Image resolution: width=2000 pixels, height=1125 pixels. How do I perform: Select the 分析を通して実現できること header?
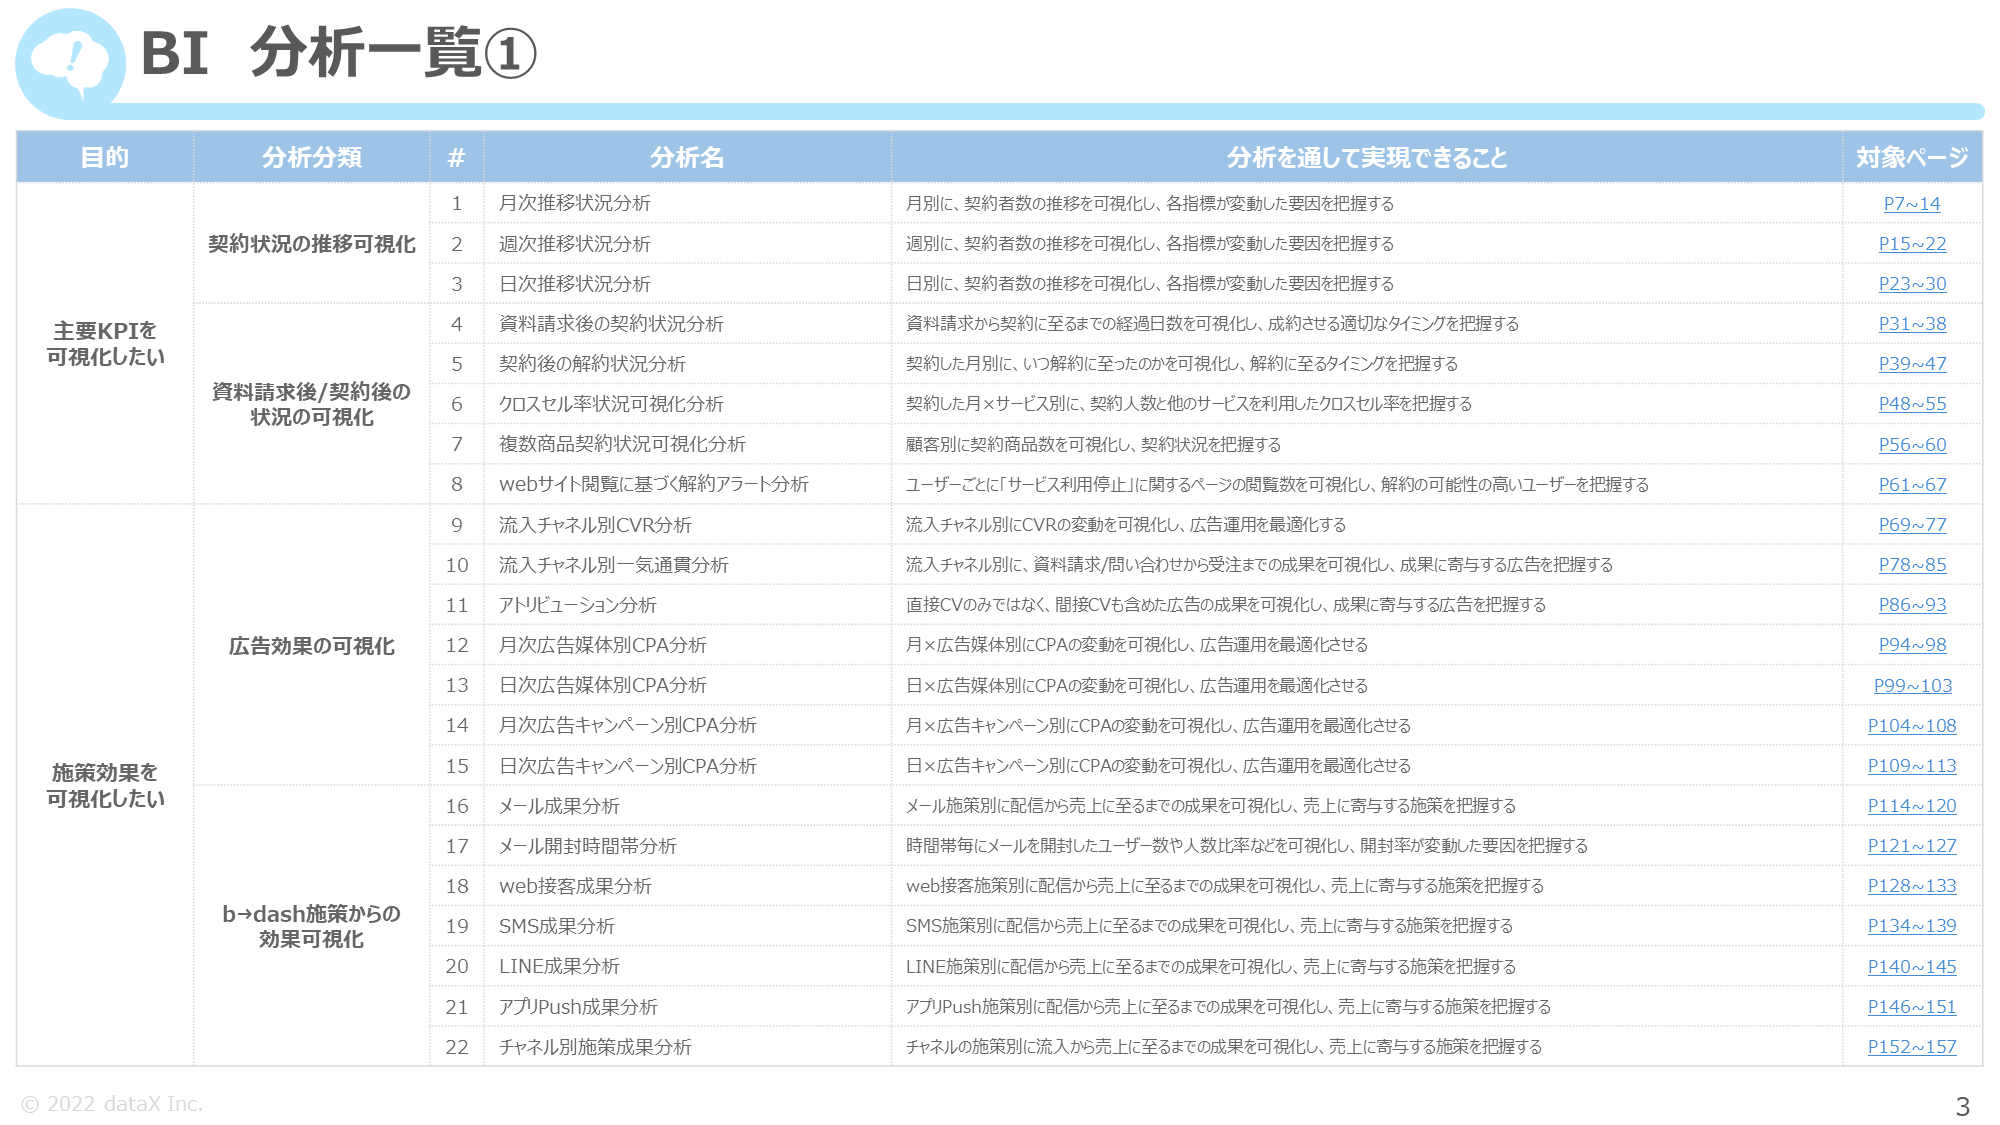click(x=1367, y=157)
